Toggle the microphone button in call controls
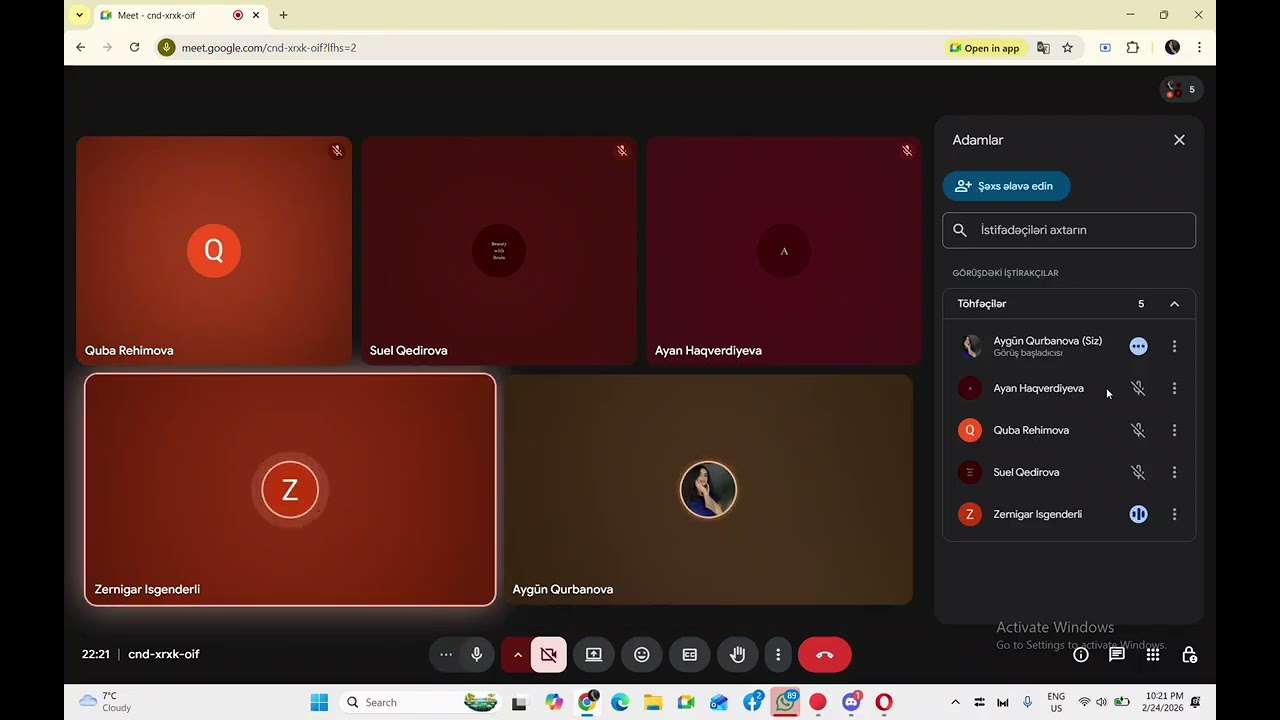 pyautogui.click(x=477, y=655)
